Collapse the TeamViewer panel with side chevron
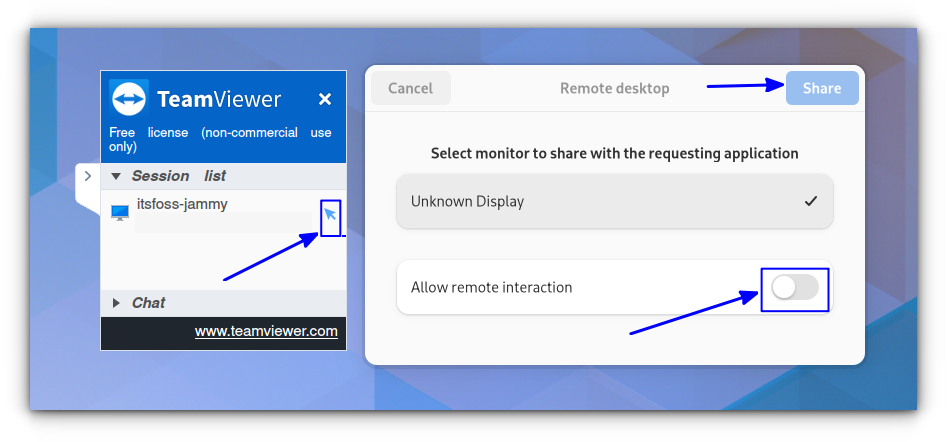Viewport: 947px width, 442px height. click(x=88, y=176)
